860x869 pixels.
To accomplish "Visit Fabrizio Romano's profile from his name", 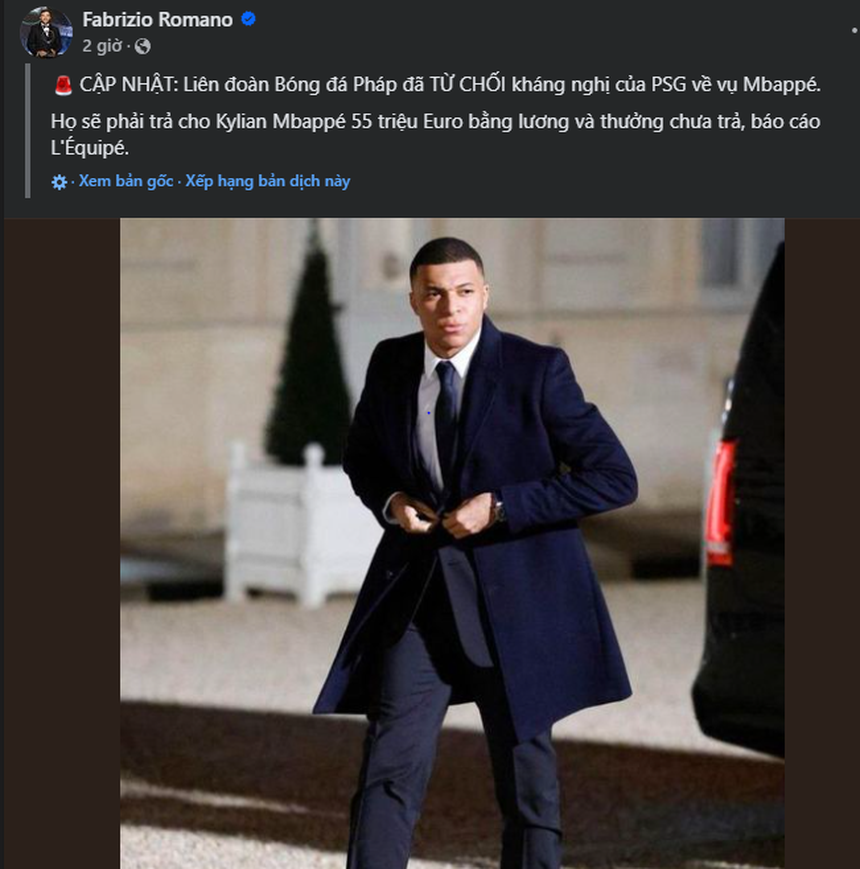I will [146, 17].
